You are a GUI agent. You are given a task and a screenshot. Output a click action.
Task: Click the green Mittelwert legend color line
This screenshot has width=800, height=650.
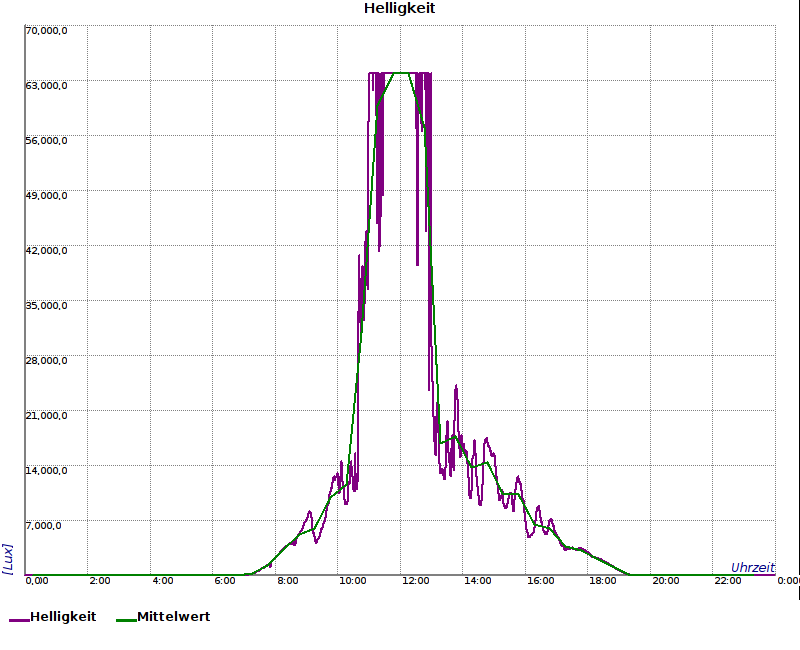(127, 620)
